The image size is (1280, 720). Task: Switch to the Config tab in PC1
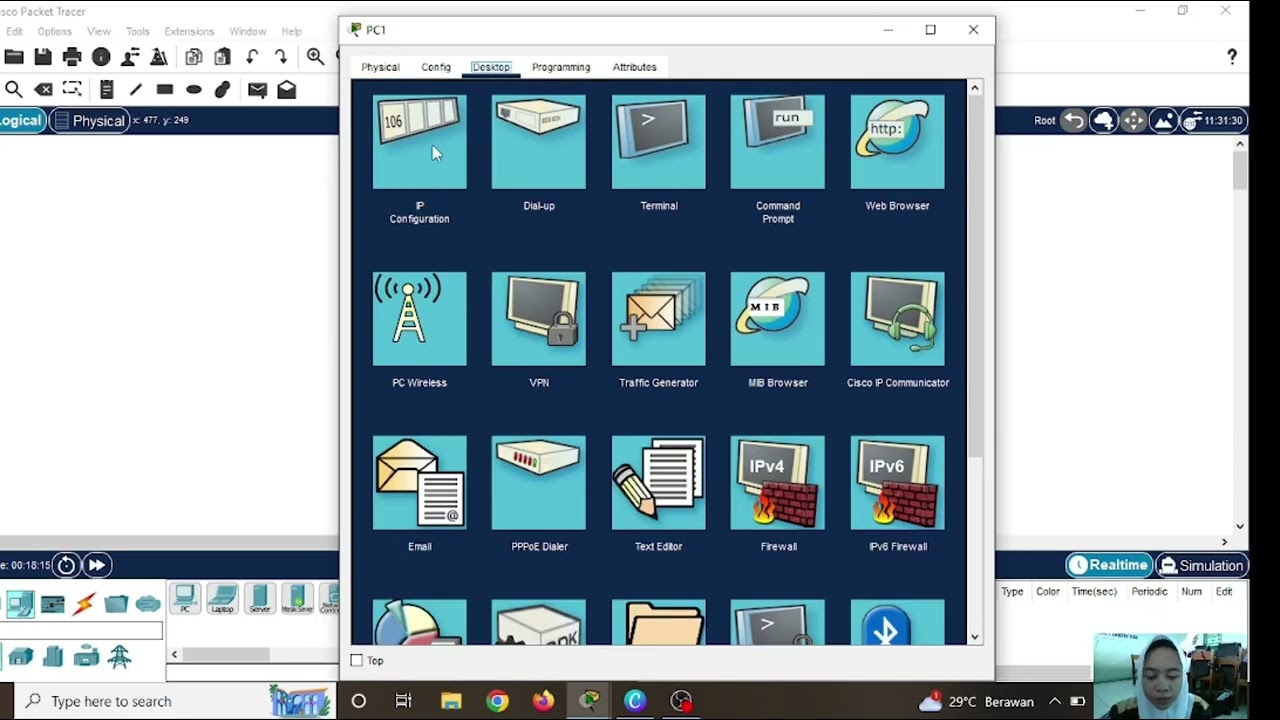pos(436,67)
